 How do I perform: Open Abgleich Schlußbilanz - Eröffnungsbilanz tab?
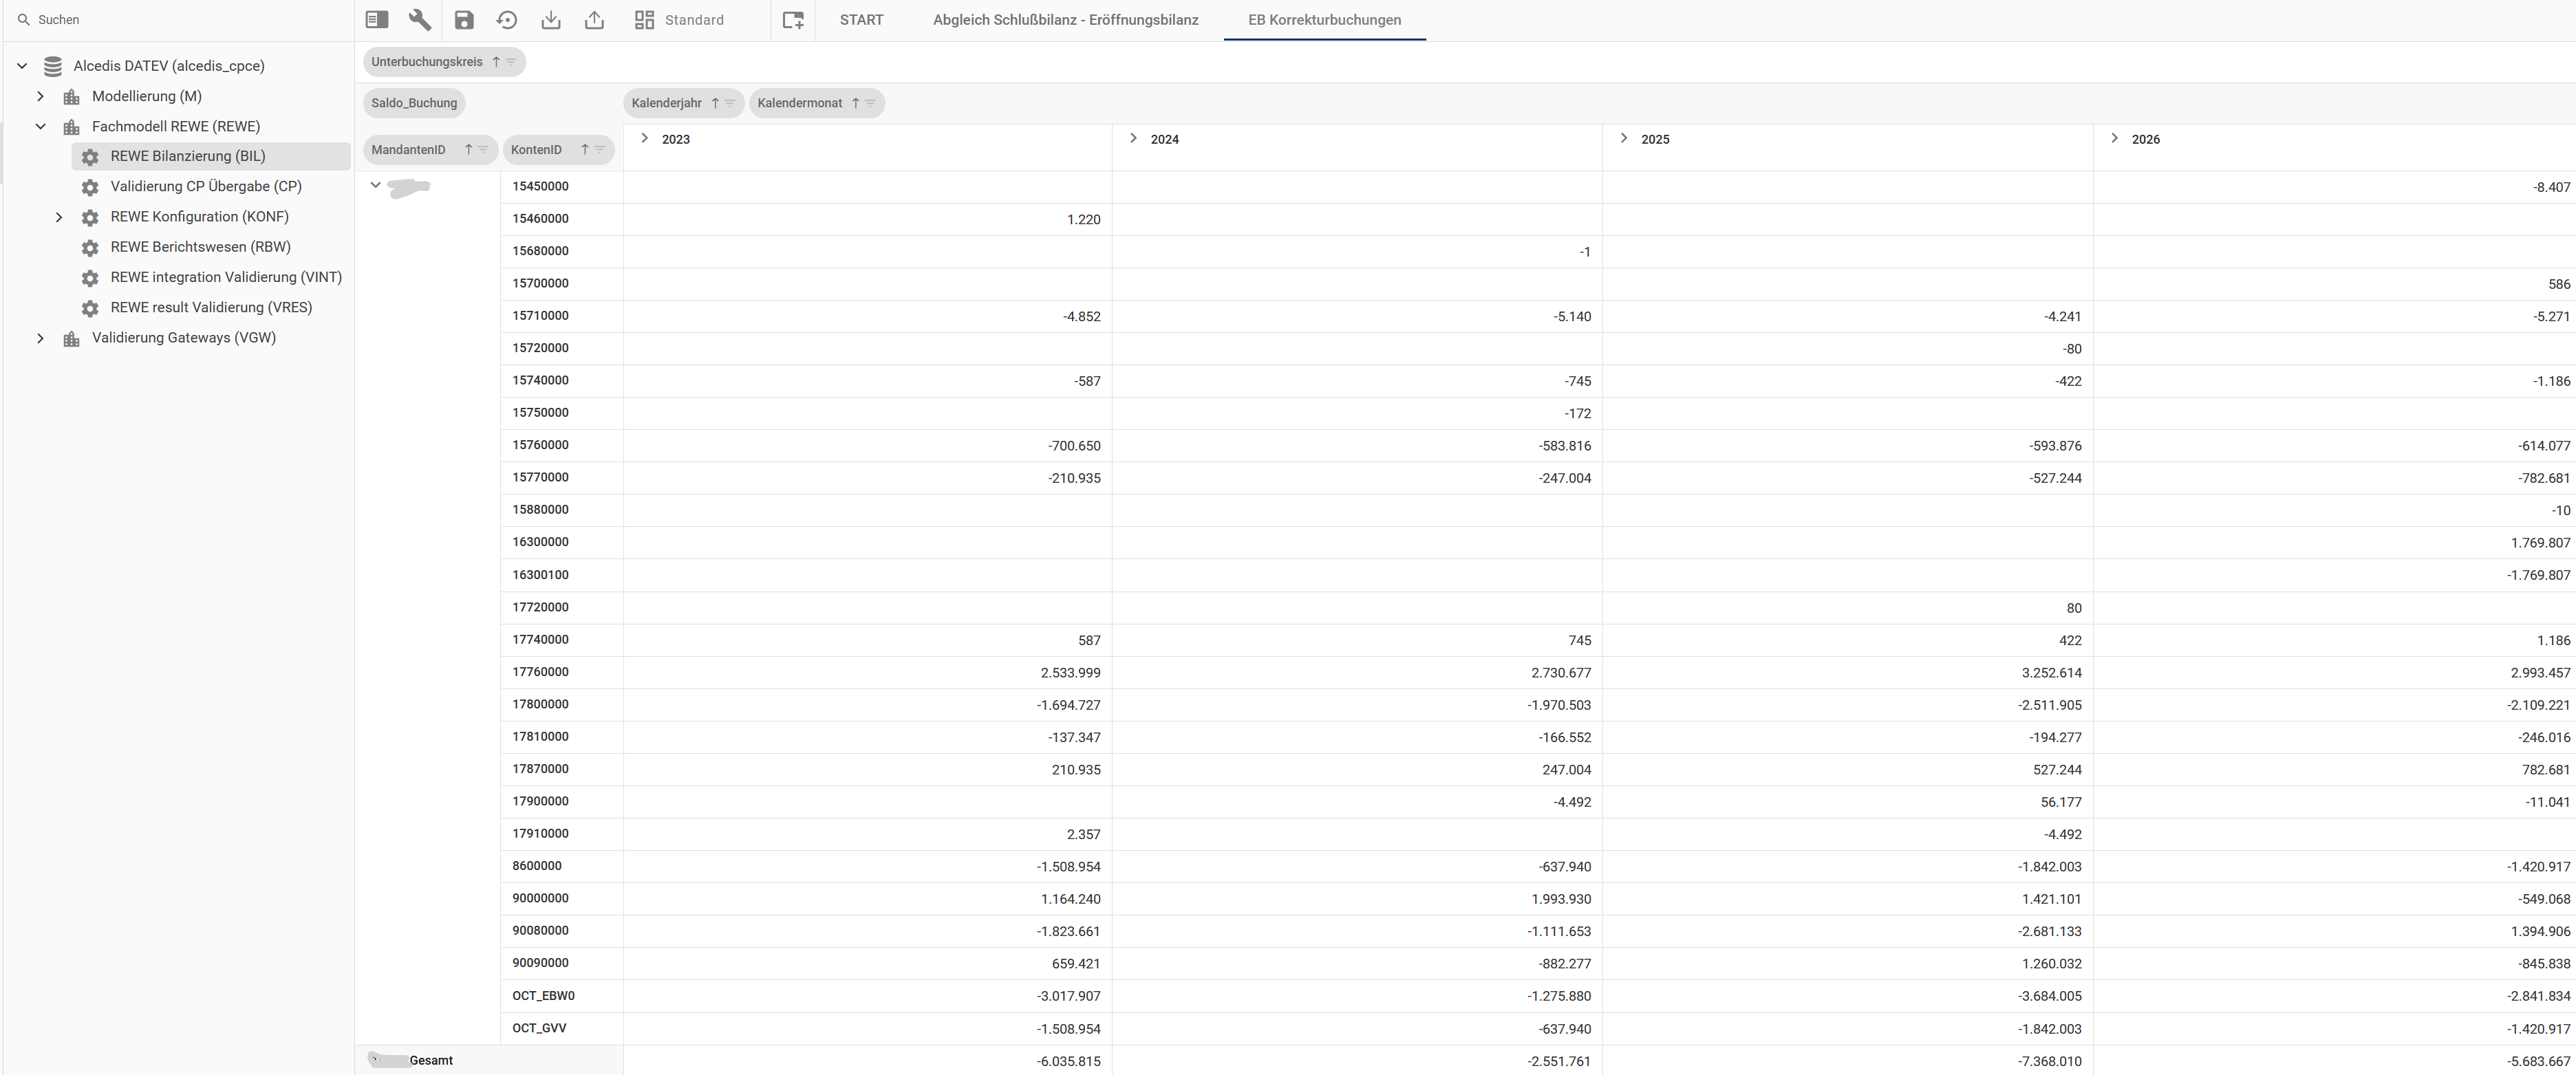point(1065,20)
